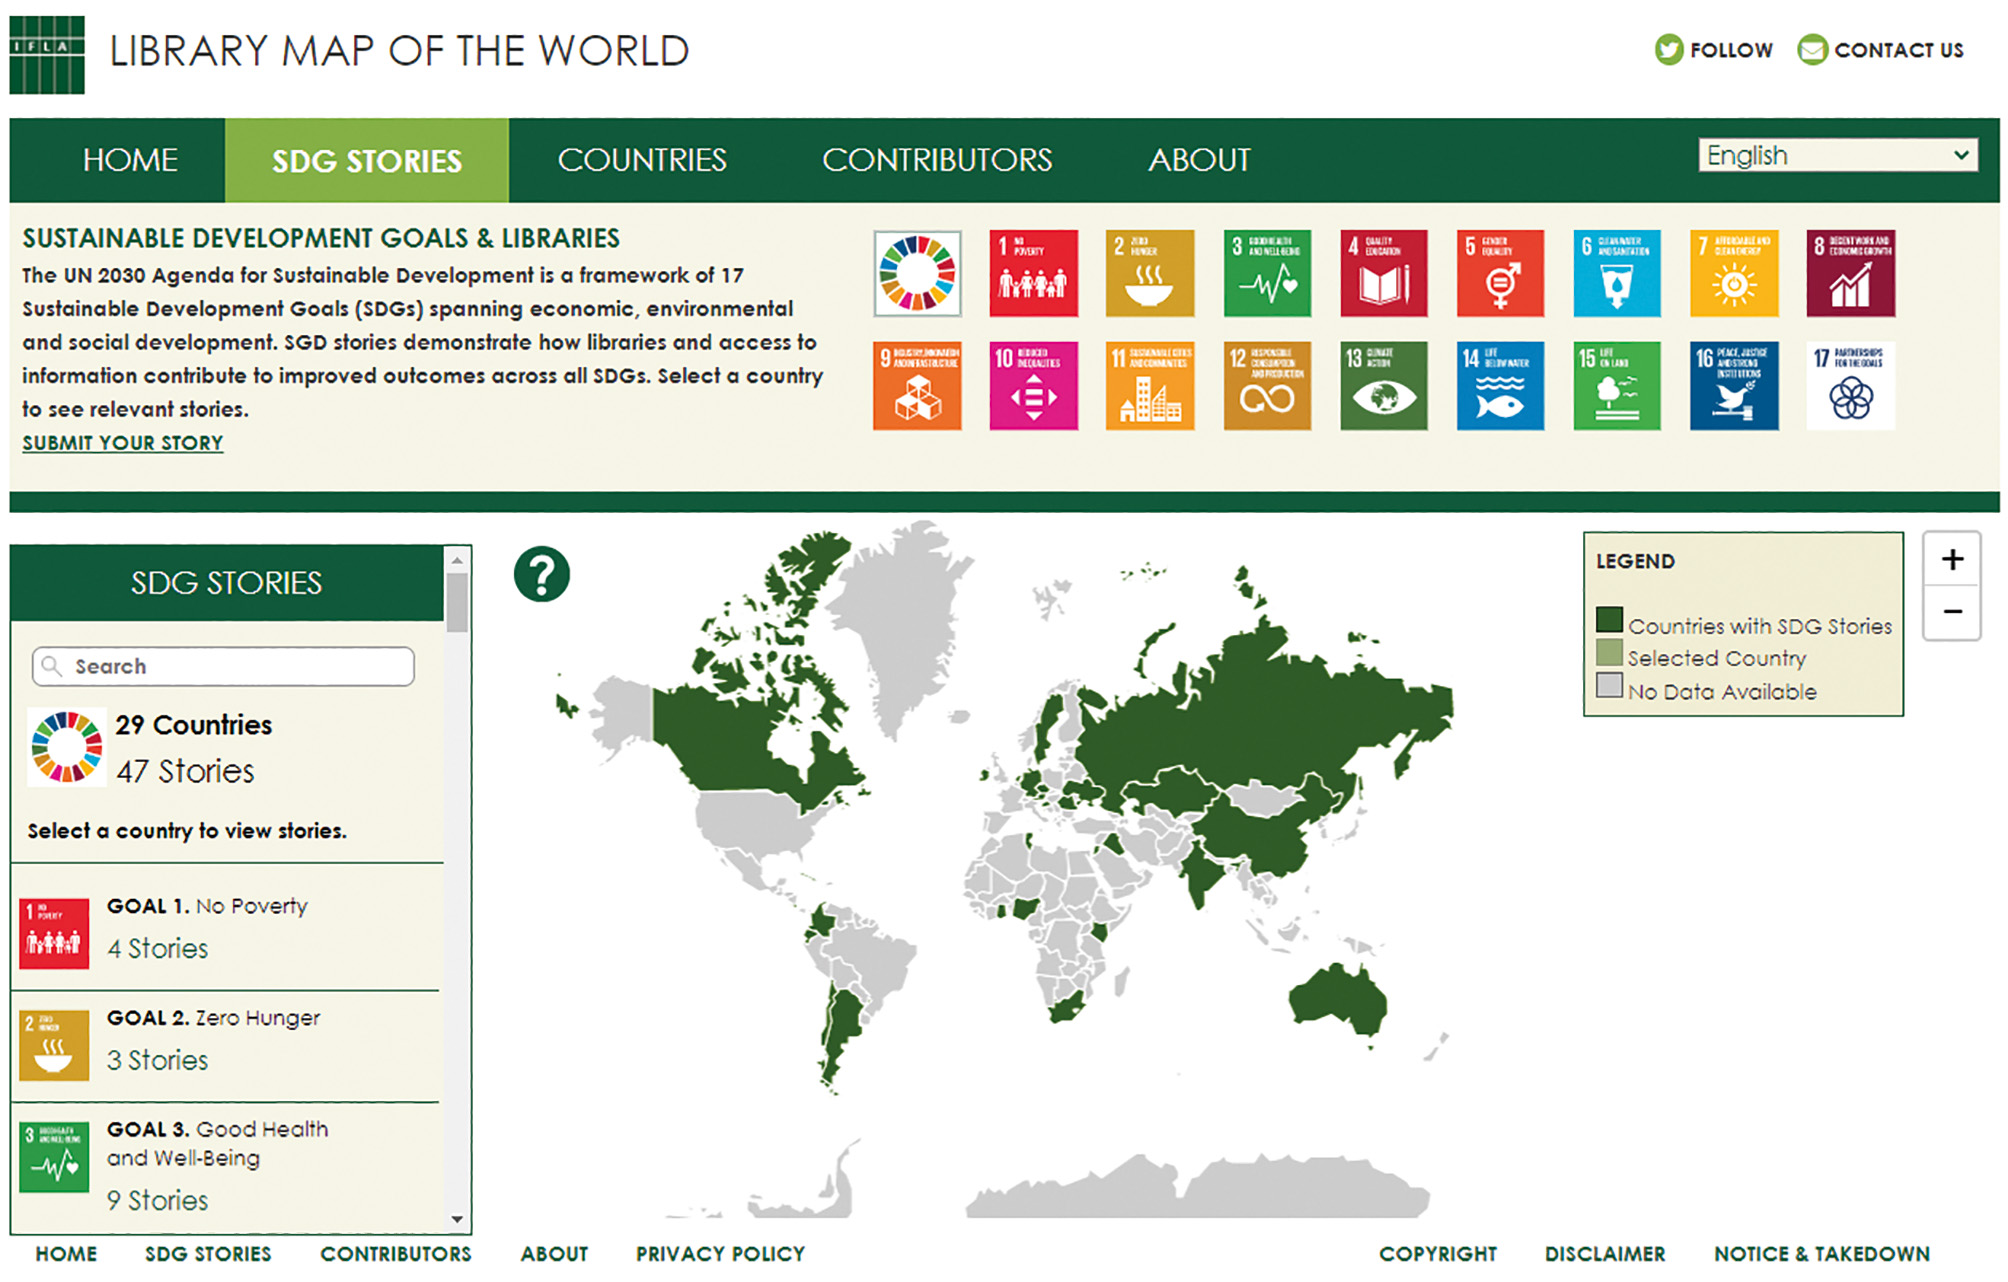Open the English language dropdown

tap(1838, 155)
